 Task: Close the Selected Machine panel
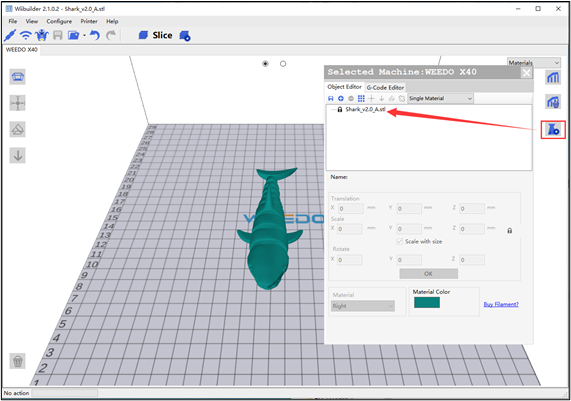pyautogui.click(x=526, y=73)
